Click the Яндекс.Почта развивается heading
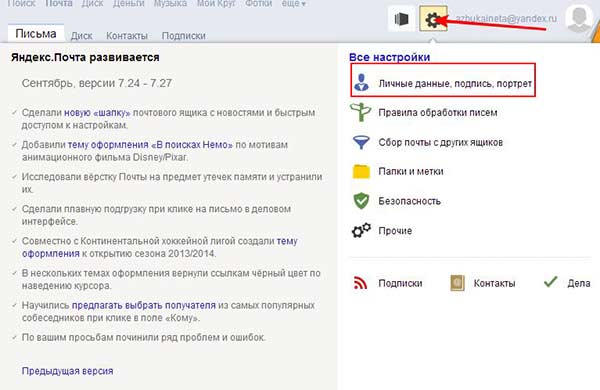600x390 pixels. click(85, 57)
